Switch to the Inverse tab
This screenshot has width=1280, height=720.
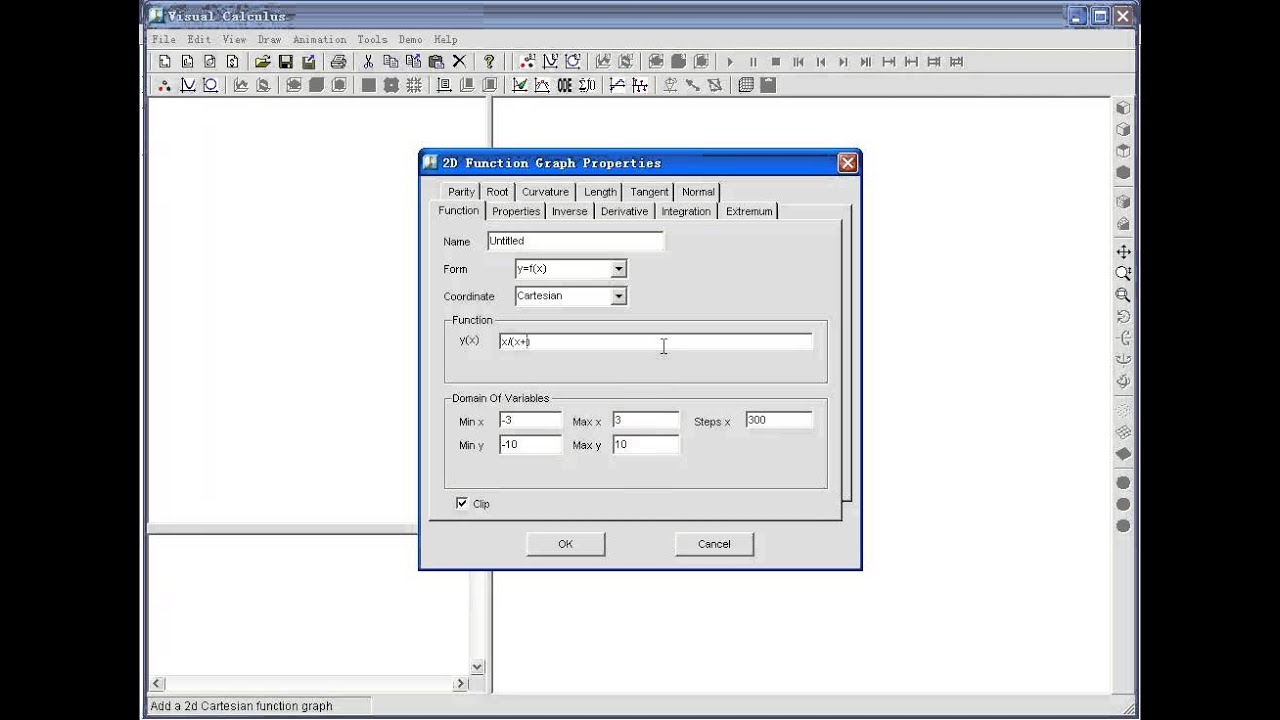[x=570, y=211]
